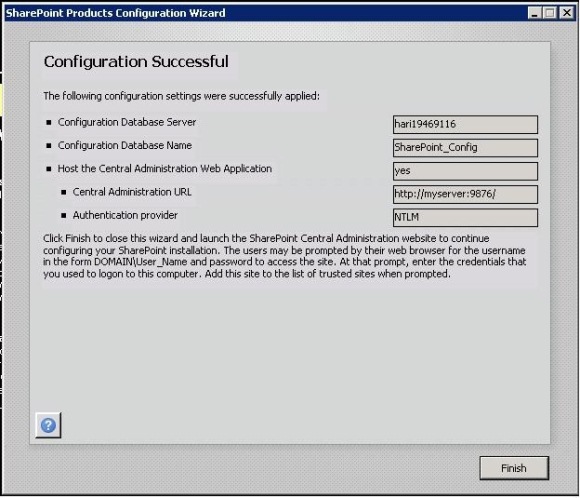Click the 'settings were successfully applied' sentence
Screen dimensions: 580x498
point(181,96)
